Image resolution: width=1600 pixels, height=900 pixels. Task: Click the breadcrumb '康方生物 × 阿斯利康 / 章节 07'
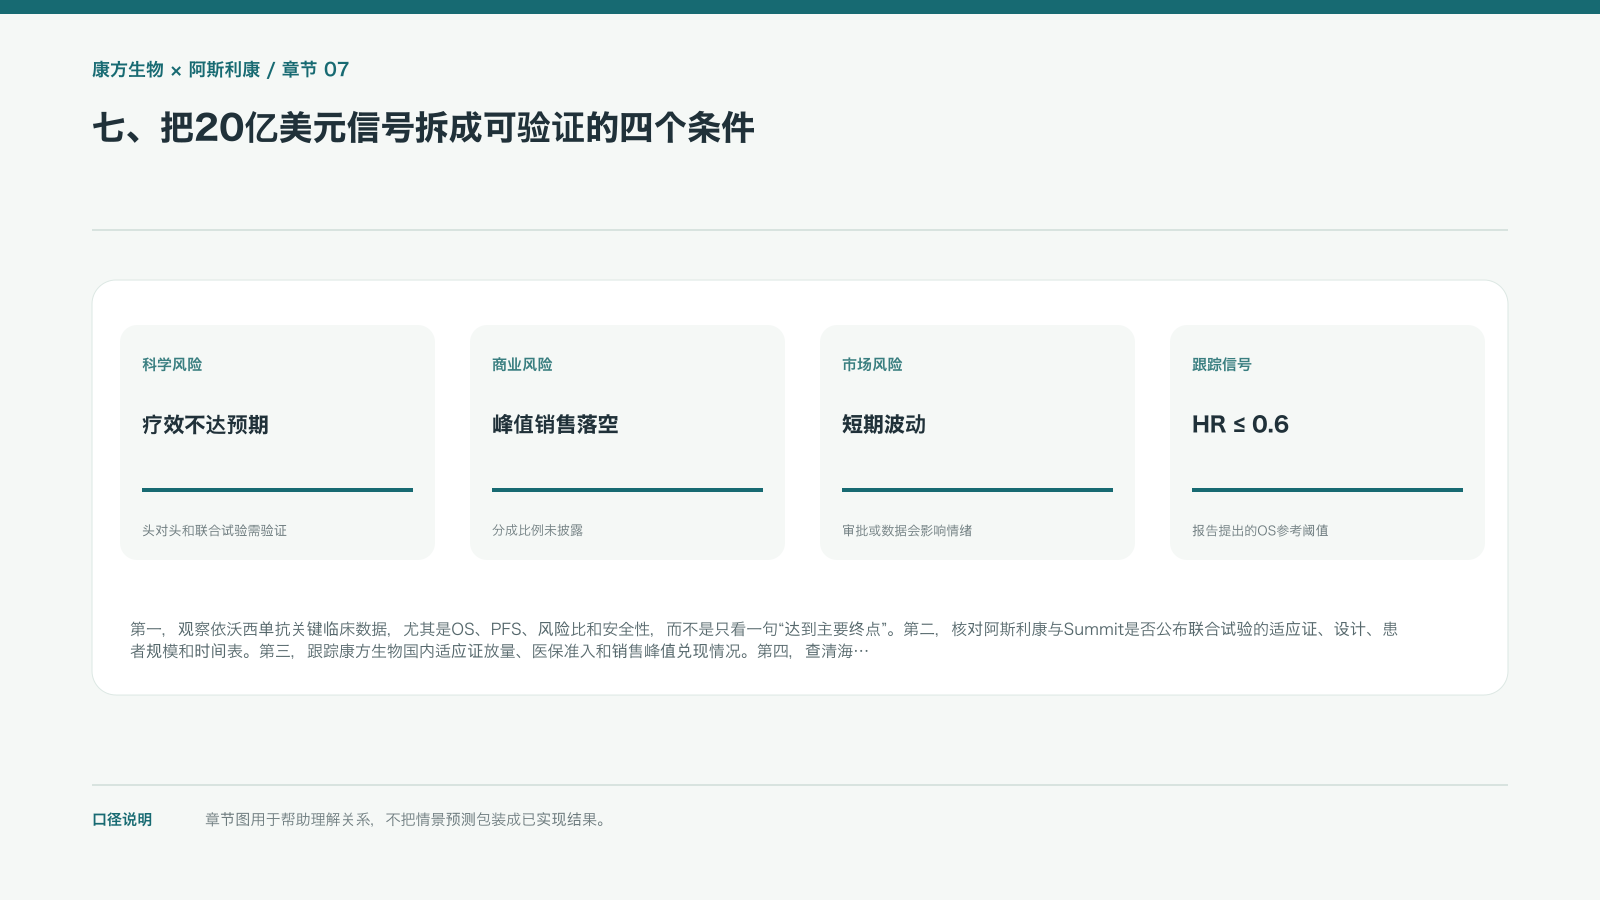pyautogui.click(x=221, y=69)
